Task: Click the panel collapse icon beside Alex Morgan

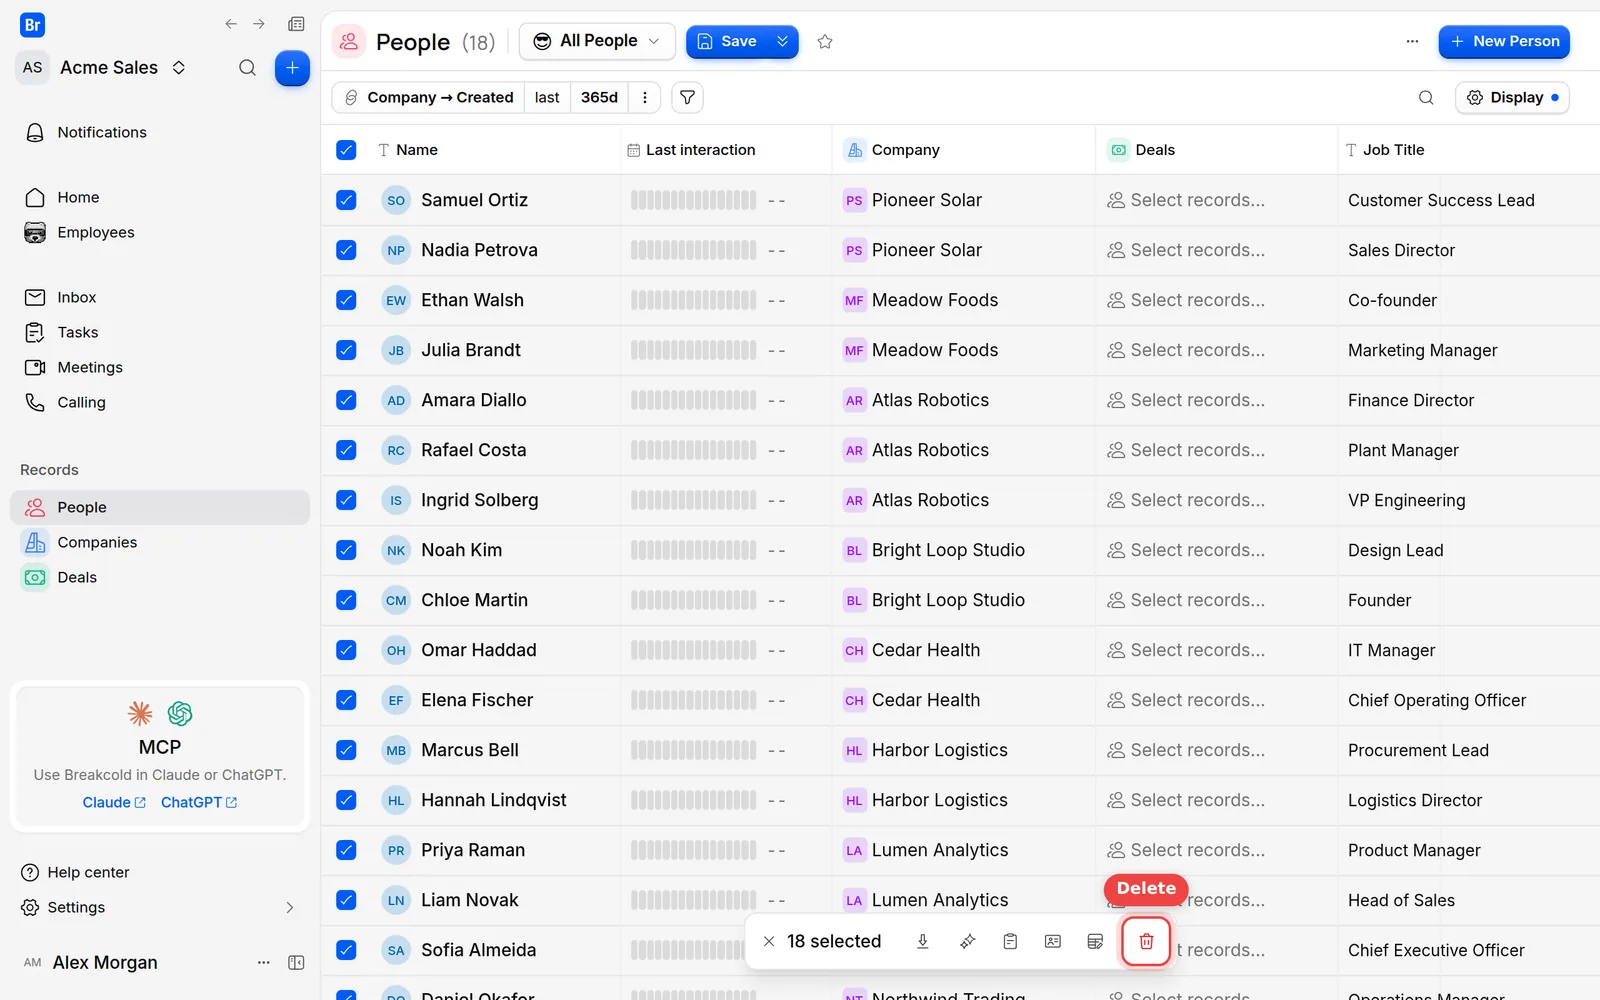Action: point(296,962)
